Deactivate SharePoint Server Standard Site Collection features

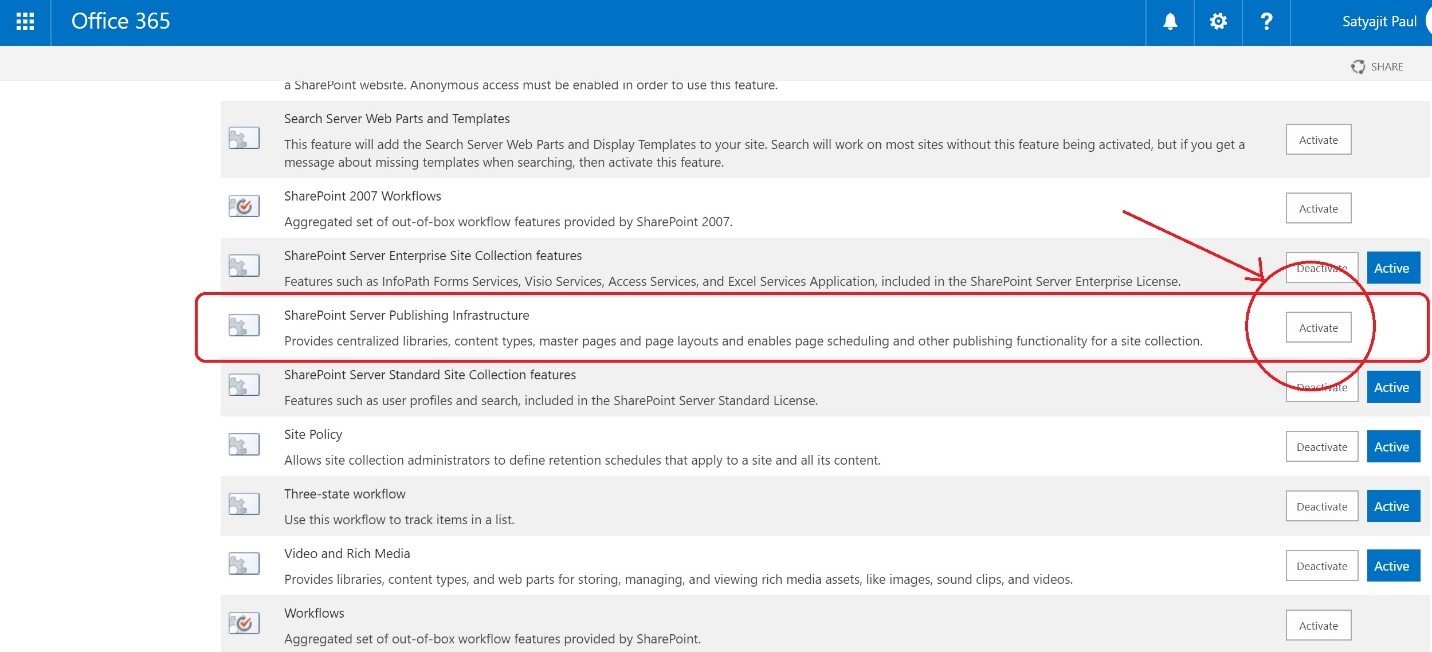coord(1322,387)
